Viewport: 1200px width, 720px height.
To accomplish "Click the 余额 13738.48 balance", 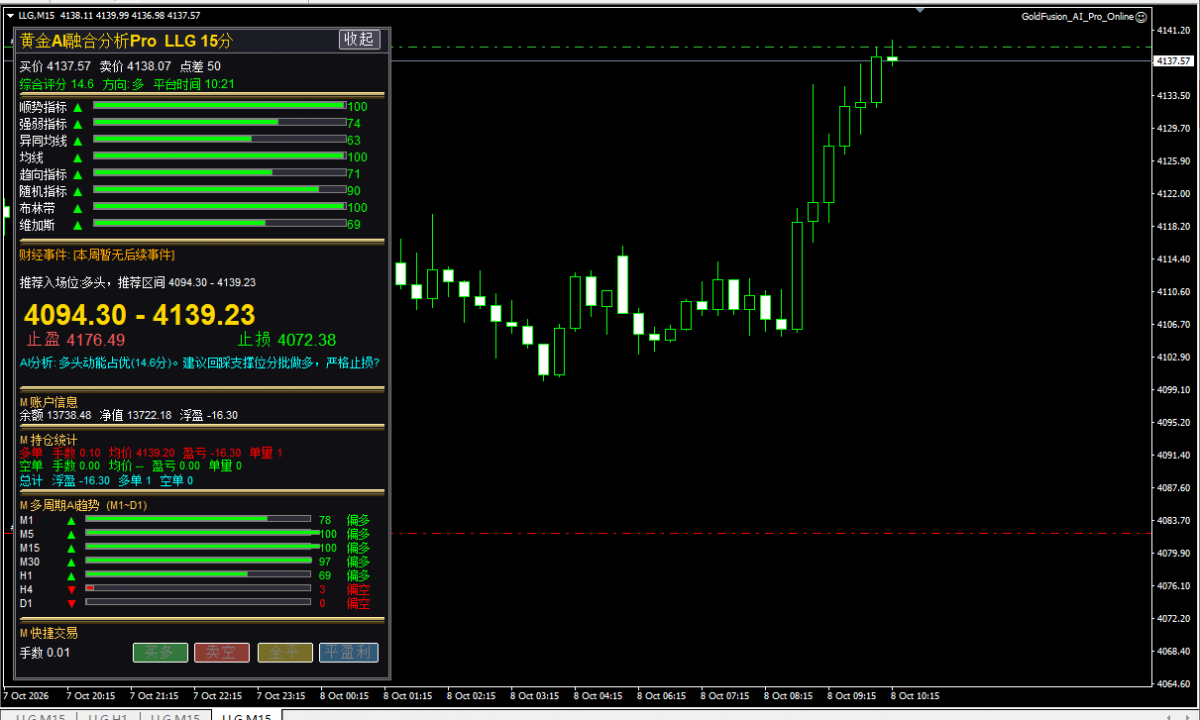I will point(56,415).
